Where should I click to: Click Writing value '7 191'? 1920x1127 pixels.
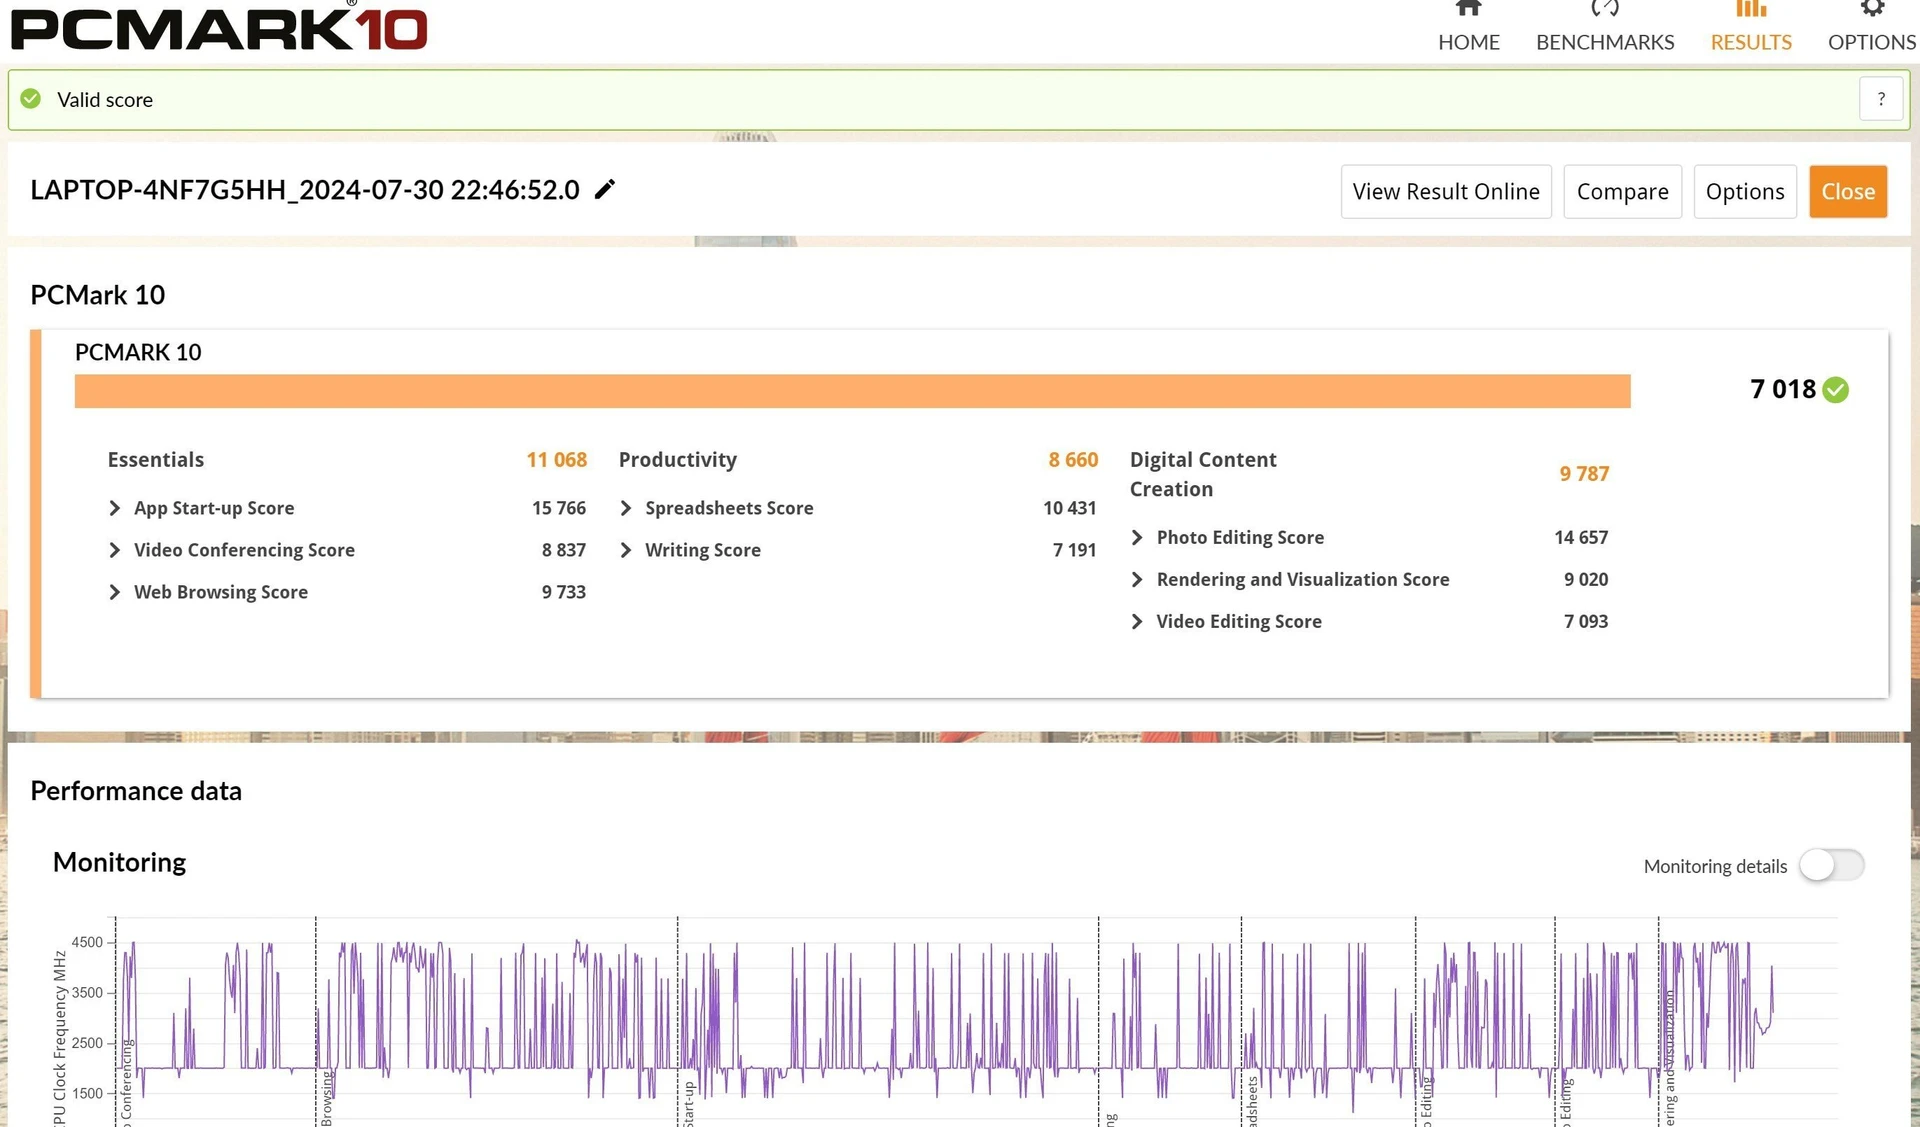[x=1075, y=550]
